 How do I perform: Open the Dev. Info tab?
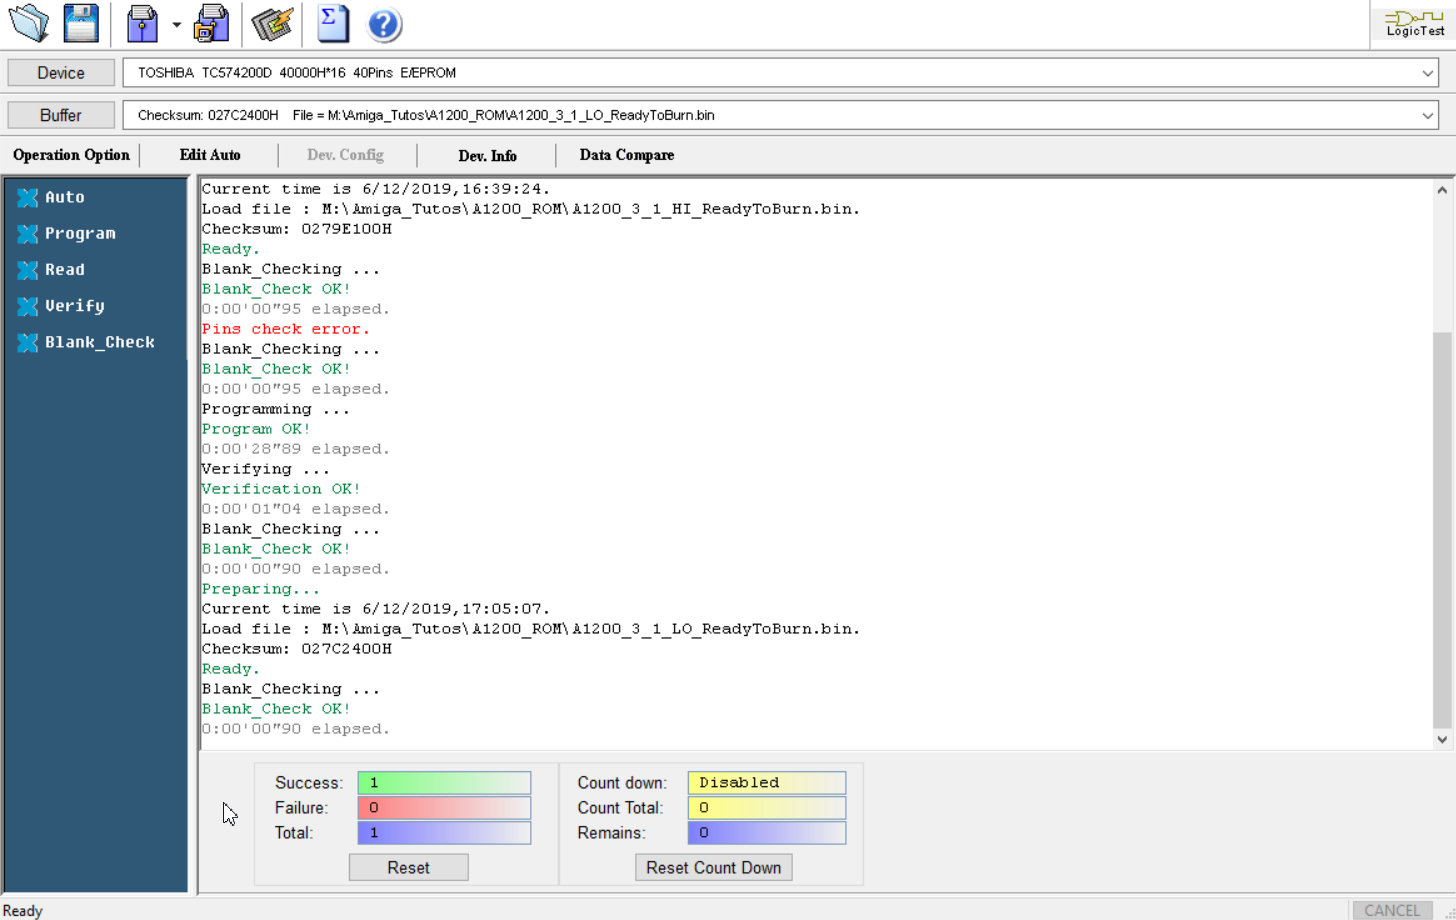pos(487,155)
